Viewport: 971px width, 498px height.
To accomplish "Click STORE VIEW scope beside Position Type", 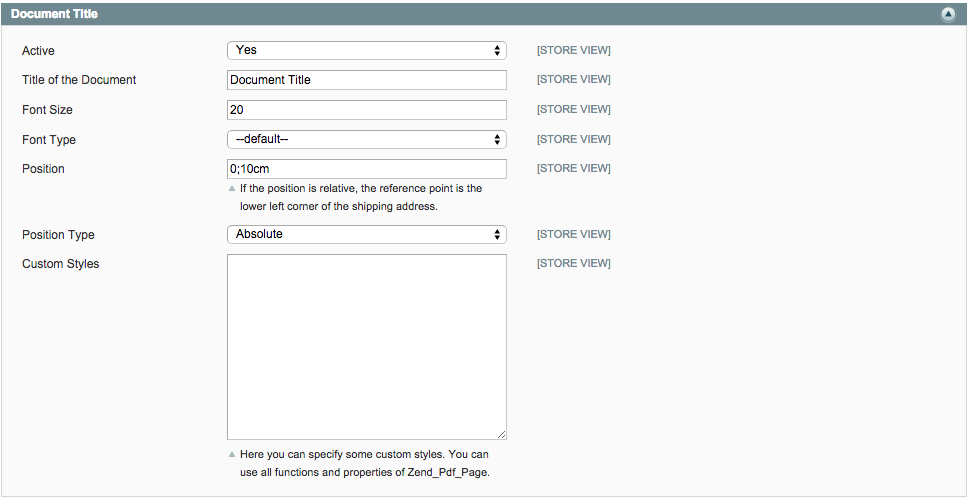I will coord(573,234).
